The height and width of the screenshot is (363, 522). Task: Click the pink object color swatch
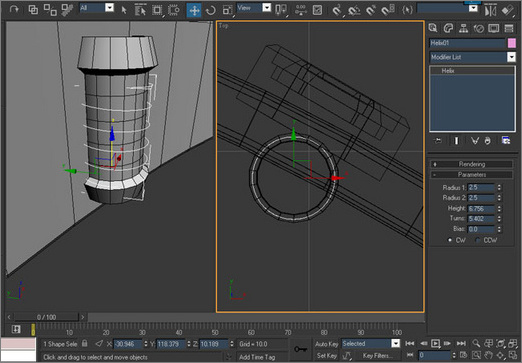512,43
